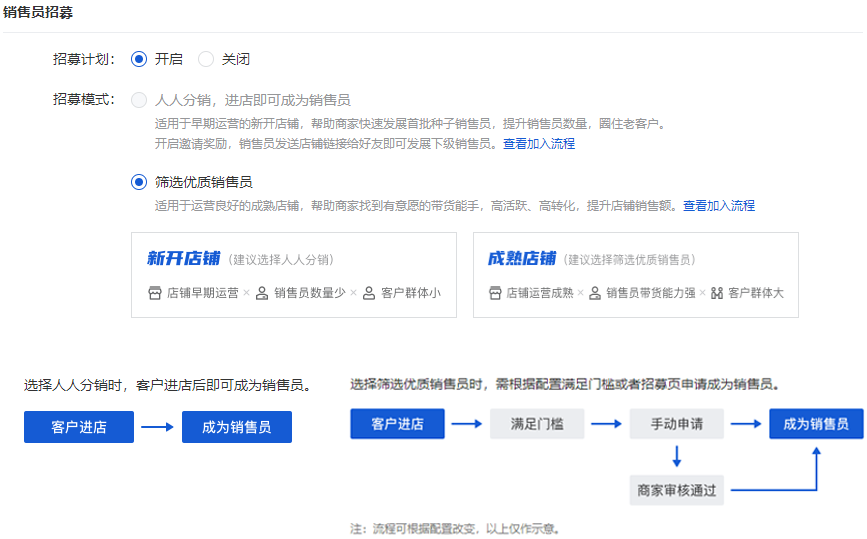Click shop icon beside 店铺早期运营
Screen dimensions: 867x539
tap(155, 293)
